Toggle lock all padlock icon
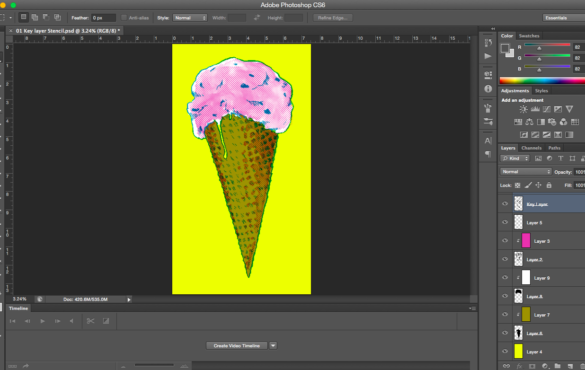This screenshot has height=370, width=585. (x=549, y=185)
